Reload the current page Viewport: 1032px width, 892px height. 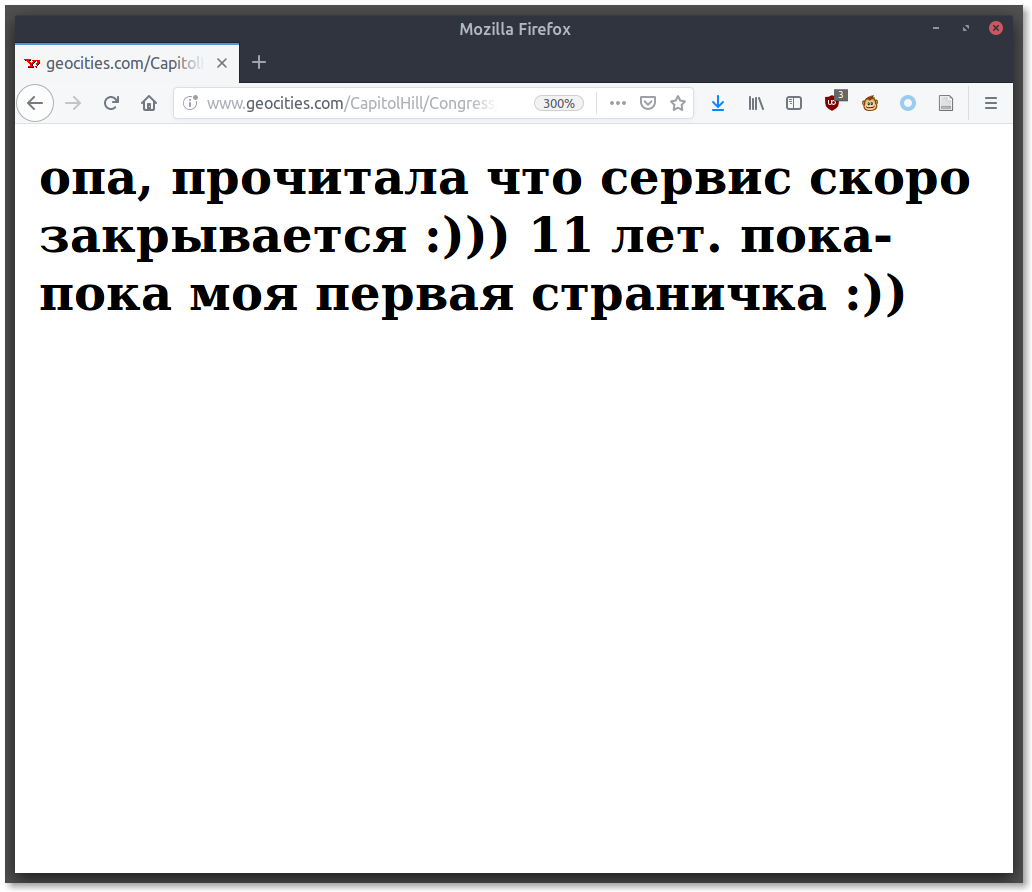111,103
